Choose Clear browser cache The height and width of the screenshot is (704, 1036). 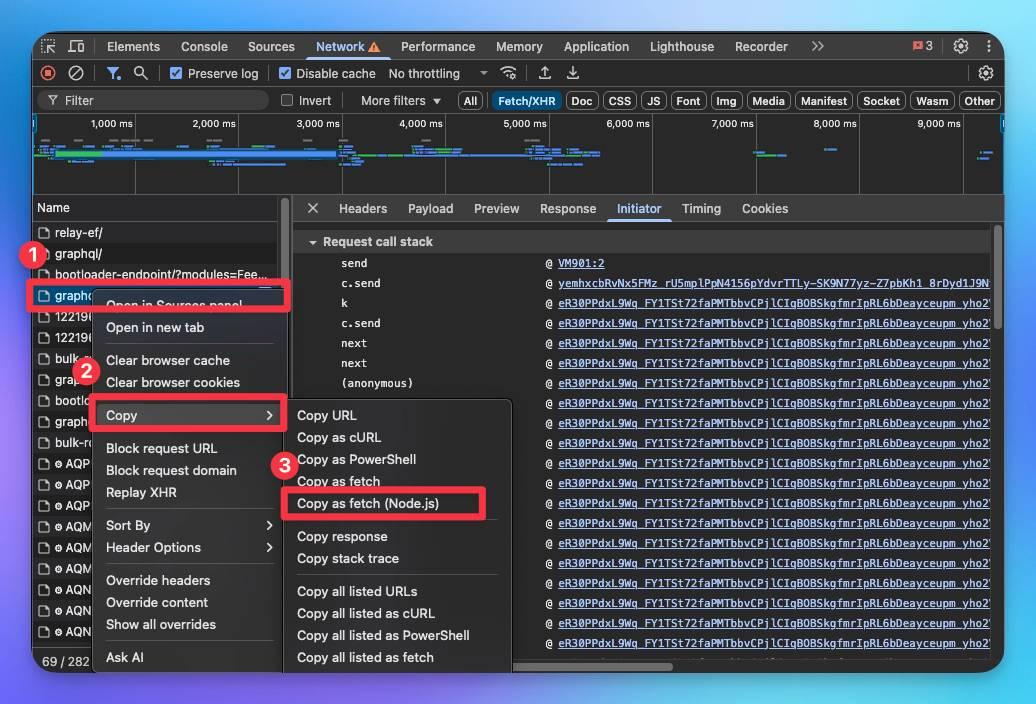point(168,361)
